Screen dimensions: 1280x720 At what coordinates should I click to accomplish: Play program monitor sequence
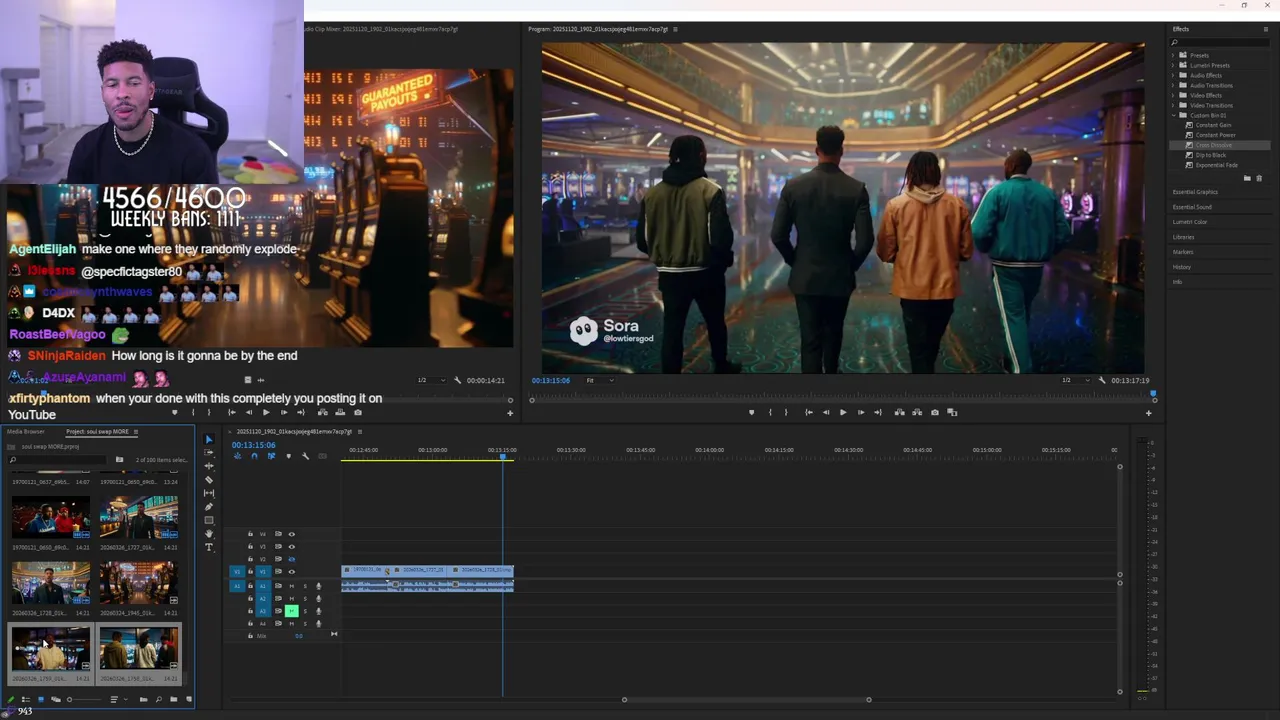tap(843, 412)
